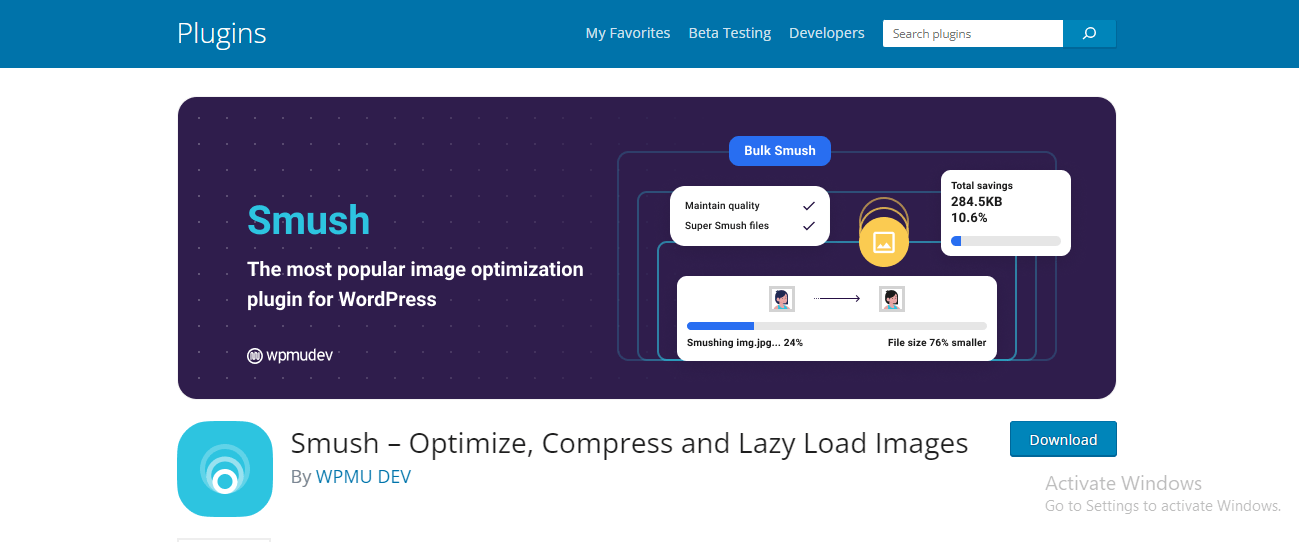Screen dimensions: 1299x542
Task: Click the Bulk Smush button in the banner
Action: pos(779,151)
